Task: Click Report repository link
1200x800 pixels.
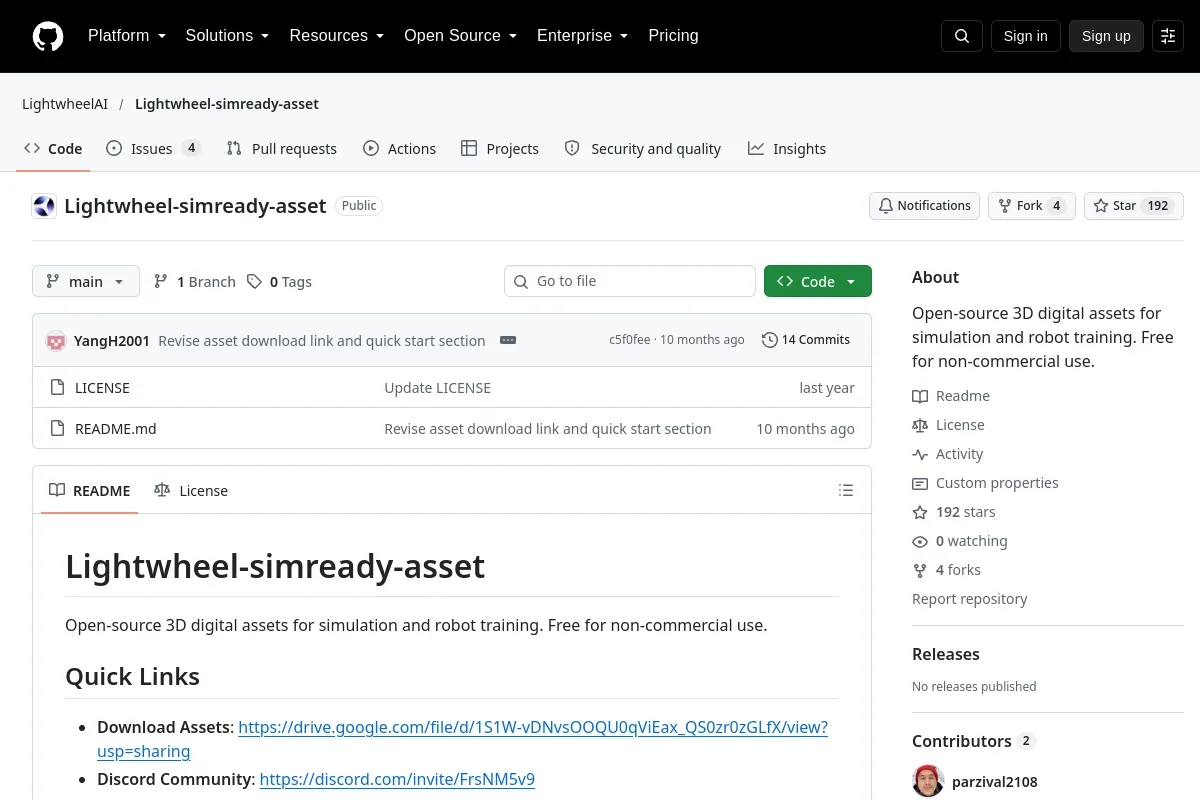Action: point(970,599)
